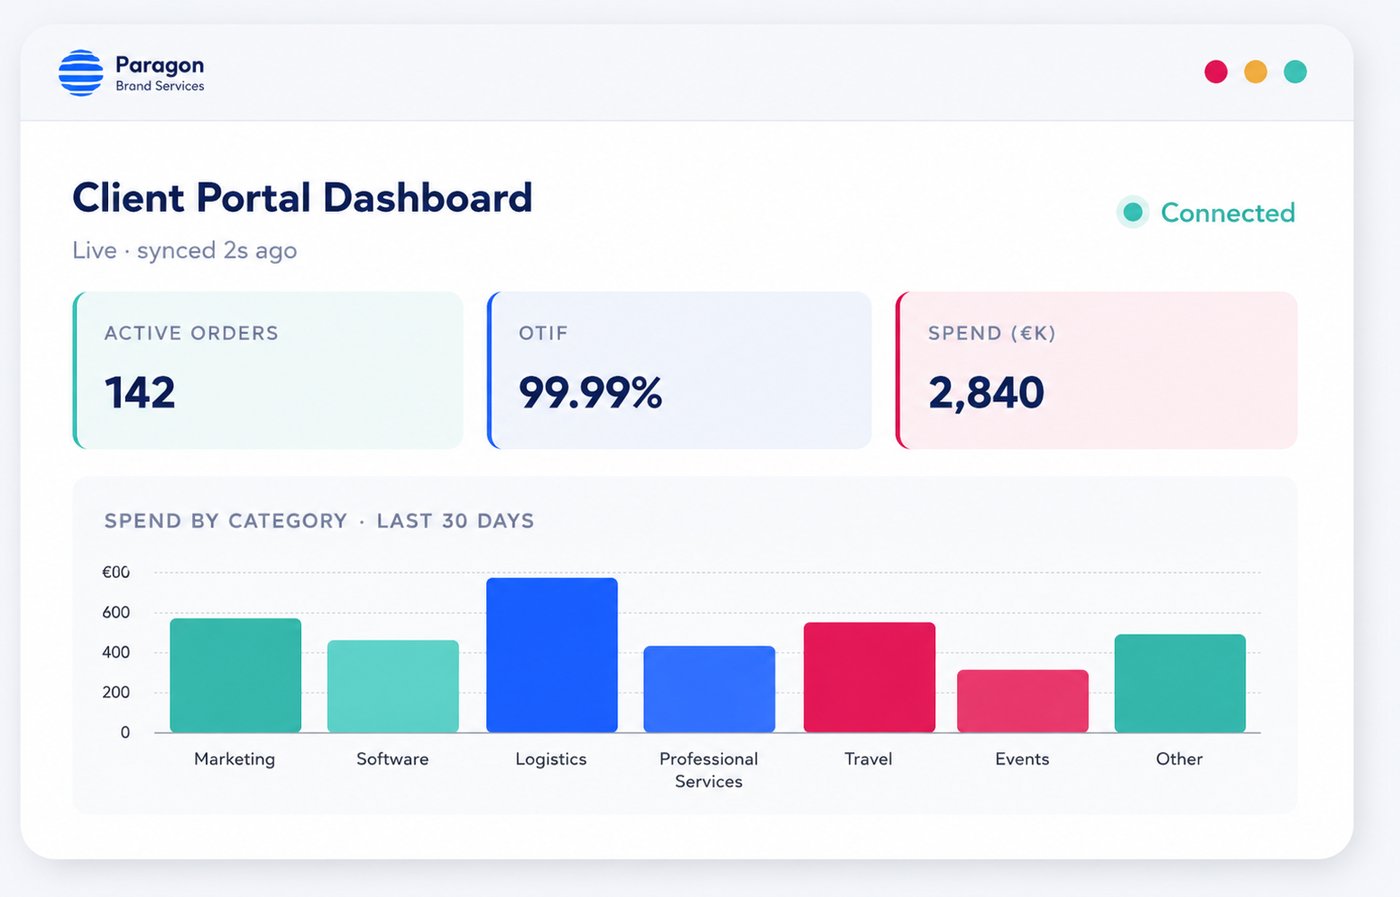Click the Paragon Brand Services title
Image resolution: width=1400 pixels, height=897 pixels.
click(160, 73)
